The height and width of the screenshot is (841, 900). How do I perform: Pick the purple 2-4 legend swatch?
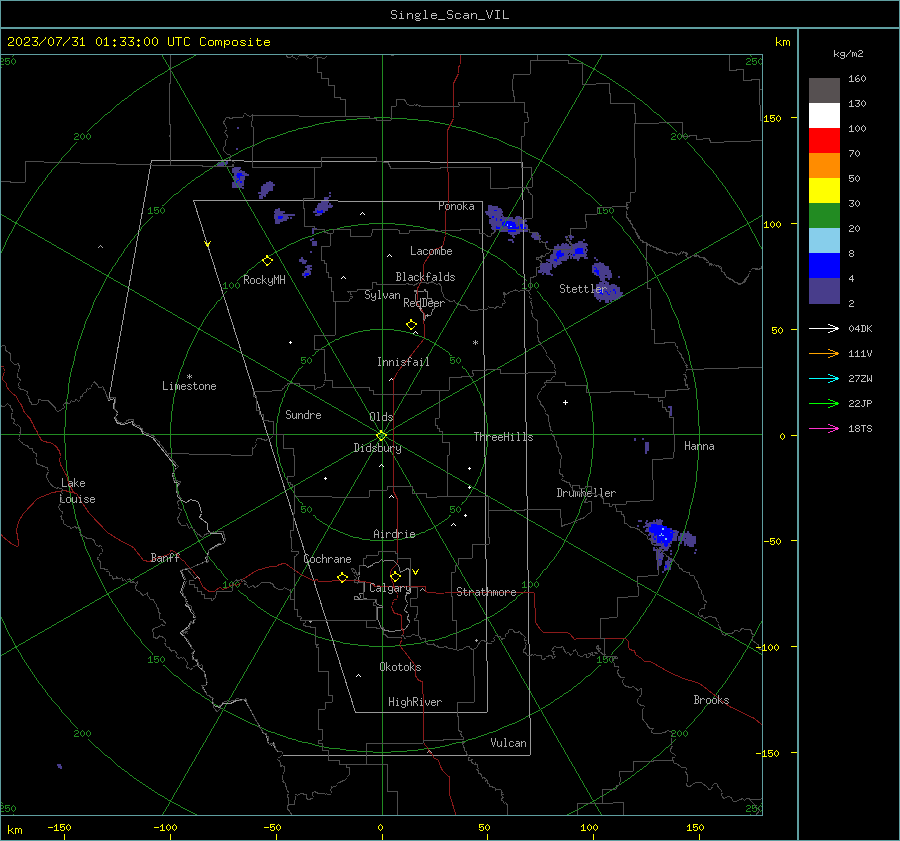(824, 290)
